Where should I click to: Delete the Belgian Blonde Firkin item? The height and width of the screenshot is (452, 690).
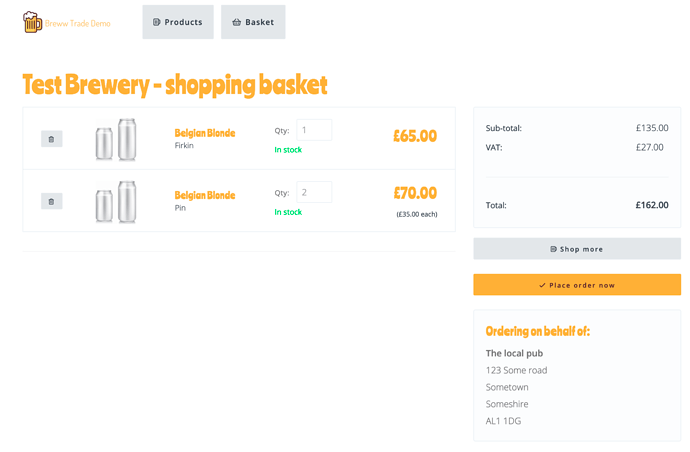(x=51, y=139)
